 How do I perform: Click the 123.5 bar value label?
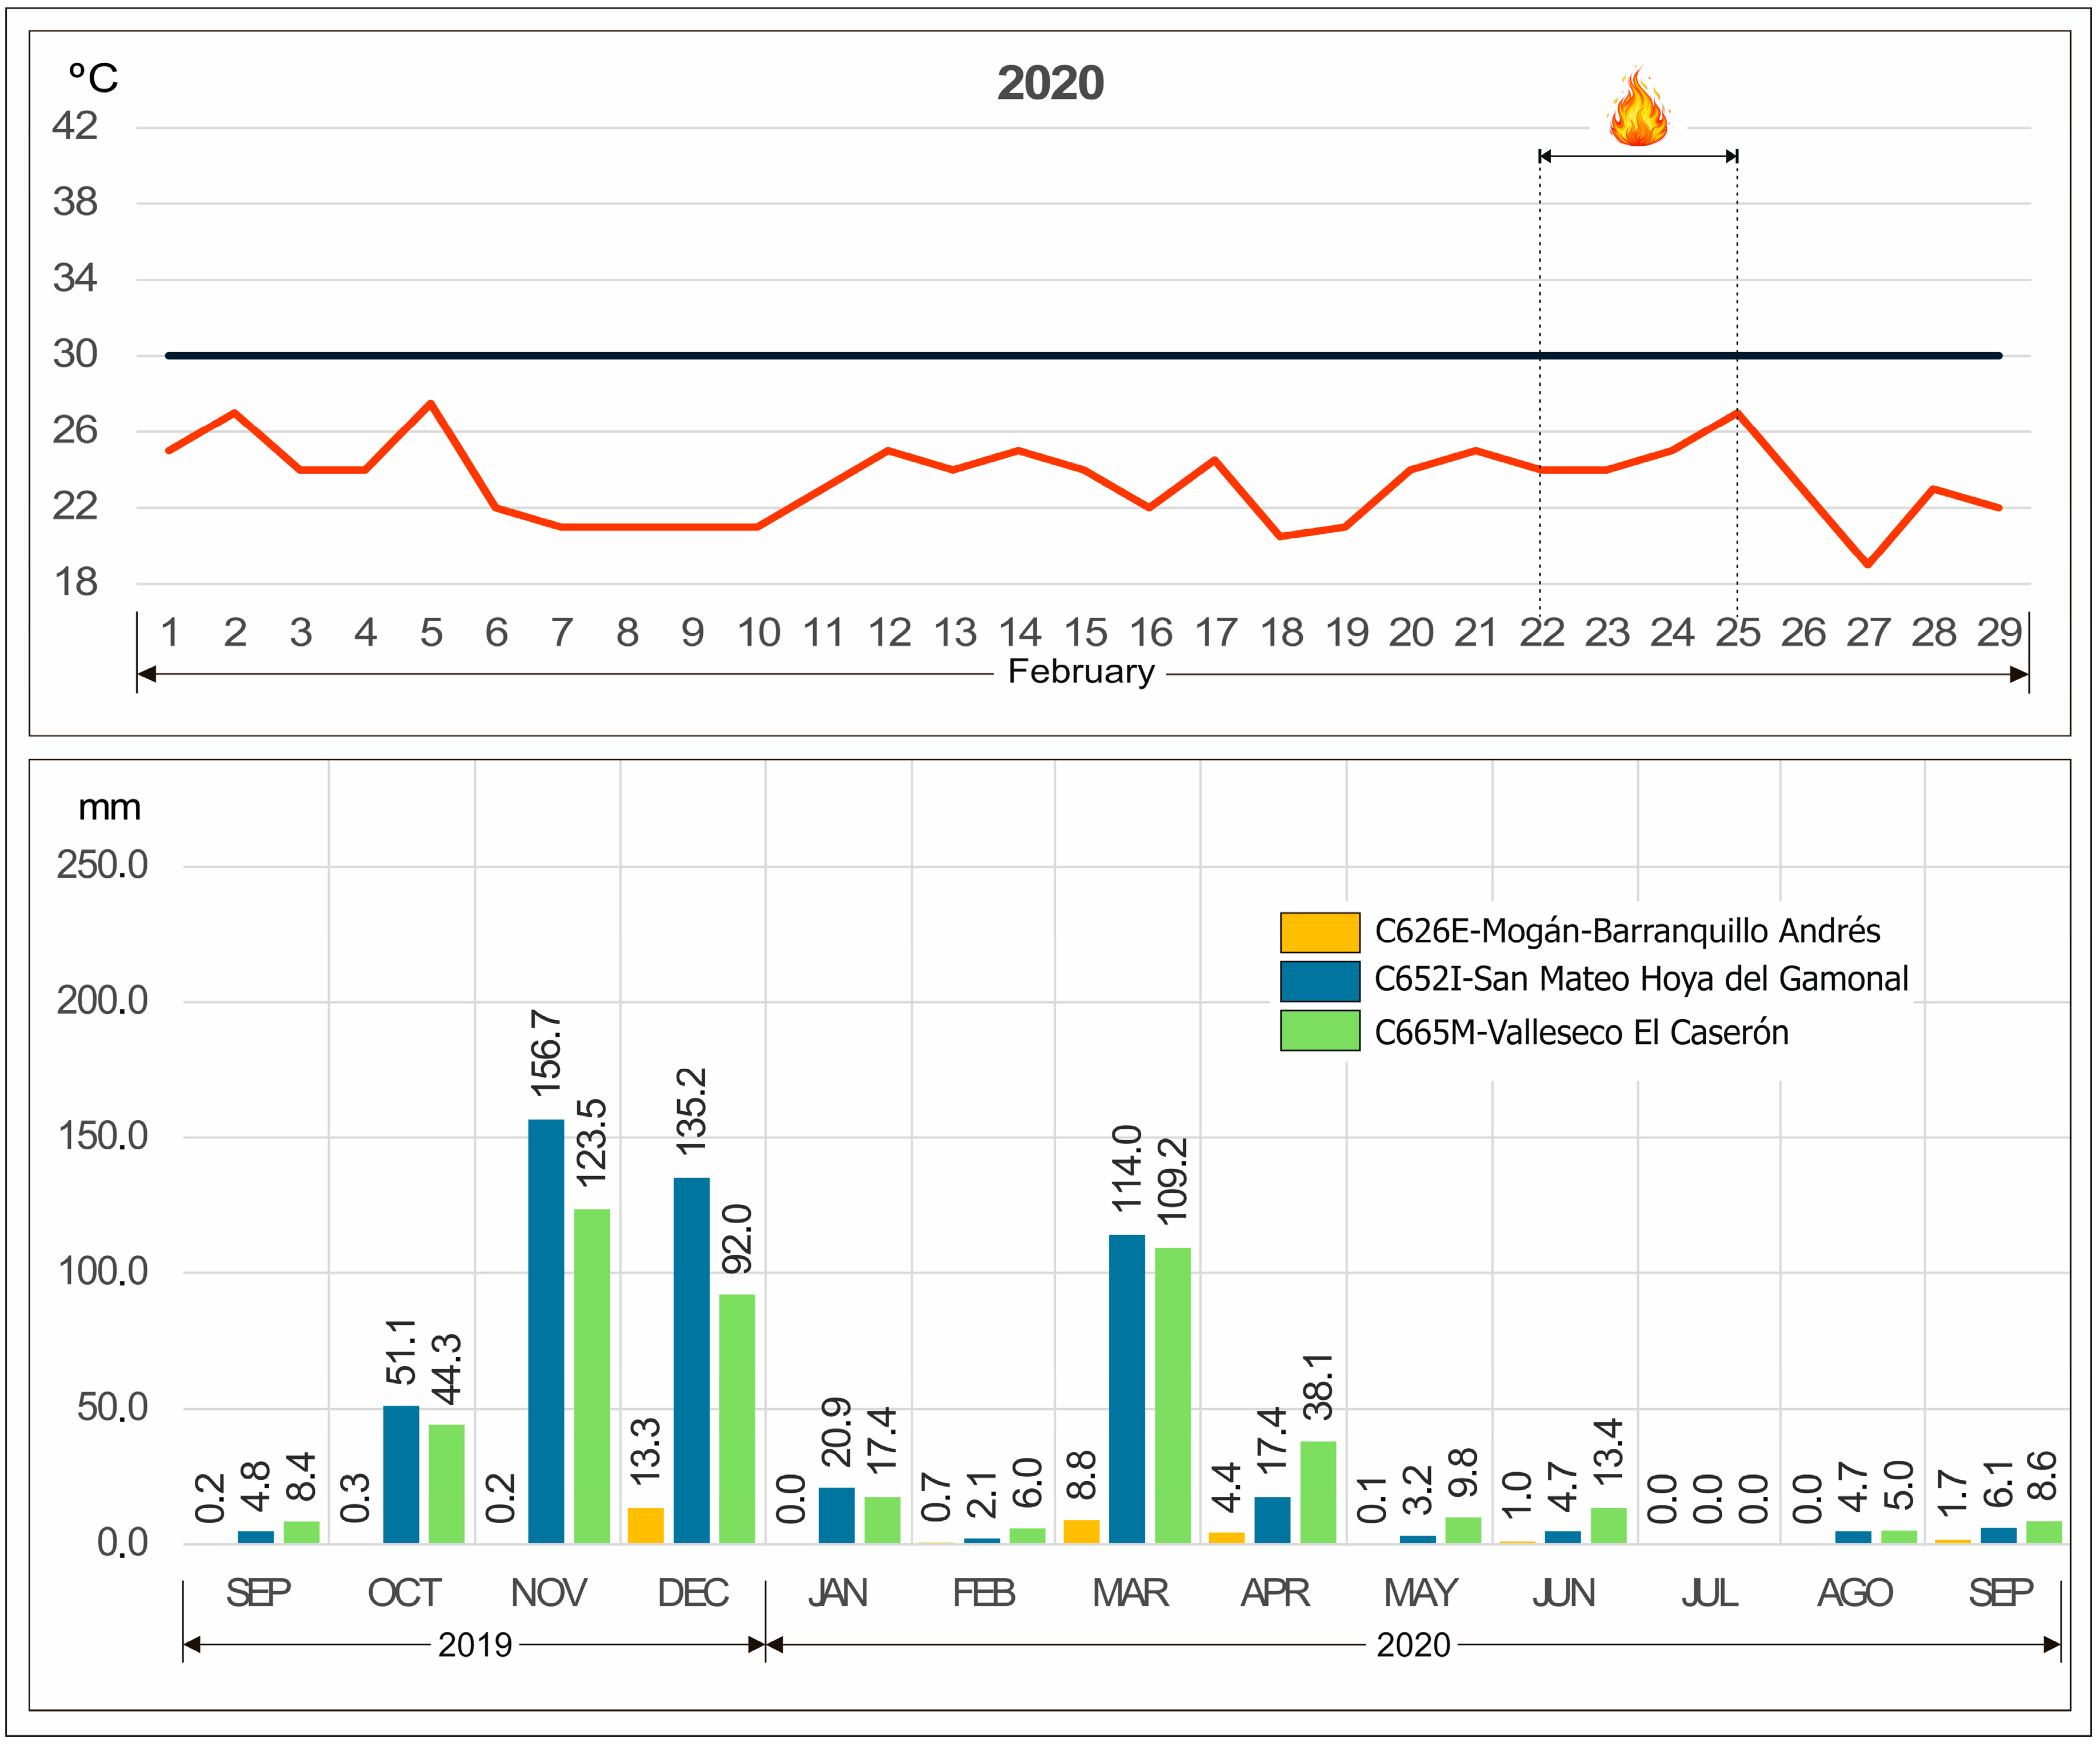pyautogui.click(x=592, y=1143)
